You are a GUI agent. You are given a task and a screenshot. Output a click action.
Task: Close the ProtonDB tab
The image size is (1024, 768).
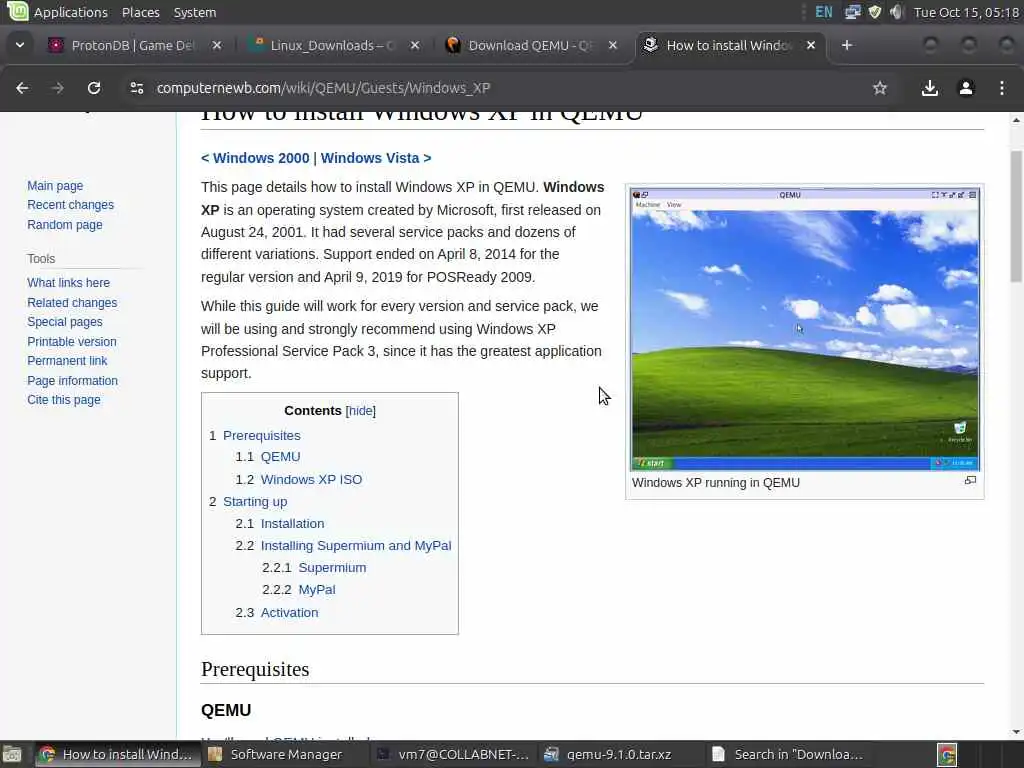point(217,45)
